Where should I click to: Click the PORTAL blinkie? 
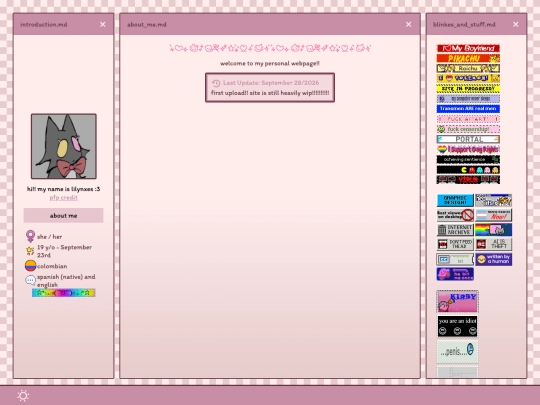click(468, 139)
